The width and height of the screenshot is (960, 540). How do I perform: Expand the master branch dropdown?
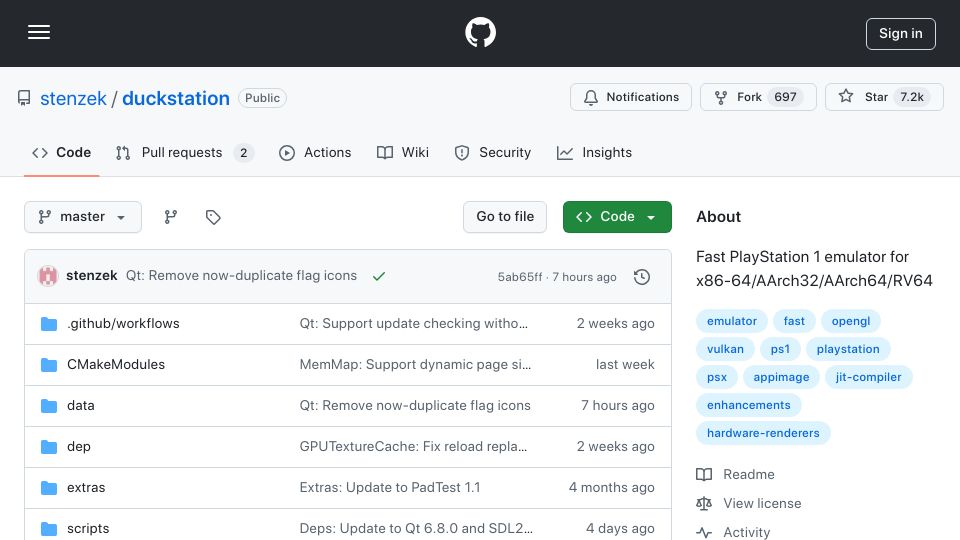click(83, 217)
